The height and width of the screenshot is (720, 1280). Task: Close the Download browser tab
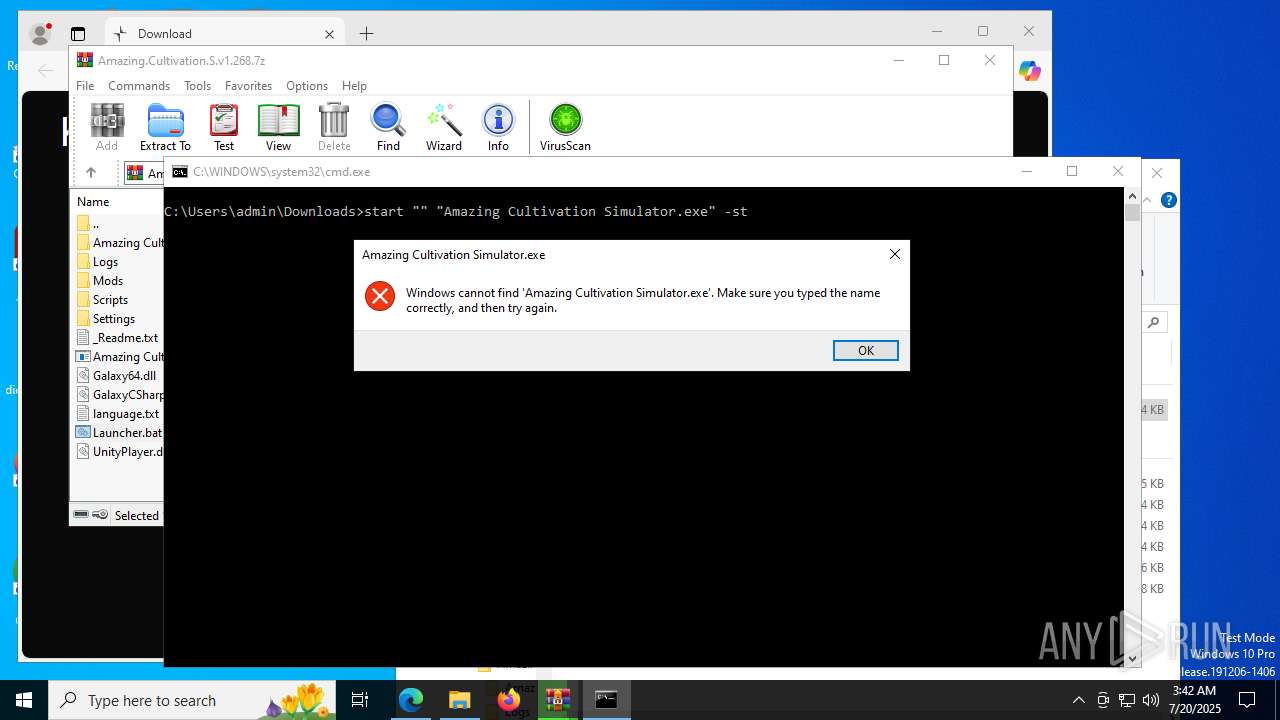(x=329, y=34)
